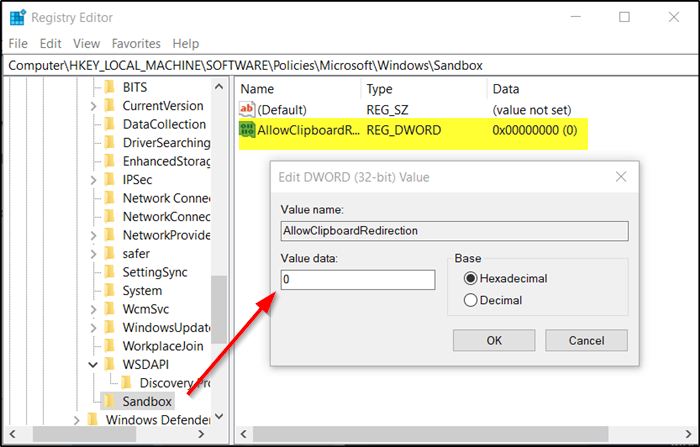Open the Edit menu
This screenshot has width=700, height=447.
[50, 44]
